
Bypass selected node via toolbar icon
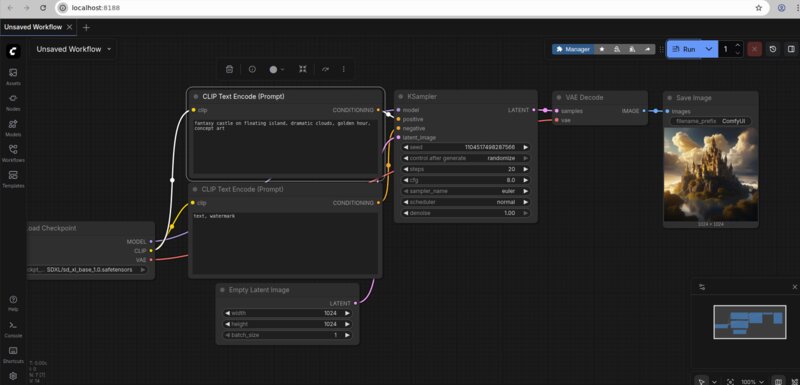point(326,69)
